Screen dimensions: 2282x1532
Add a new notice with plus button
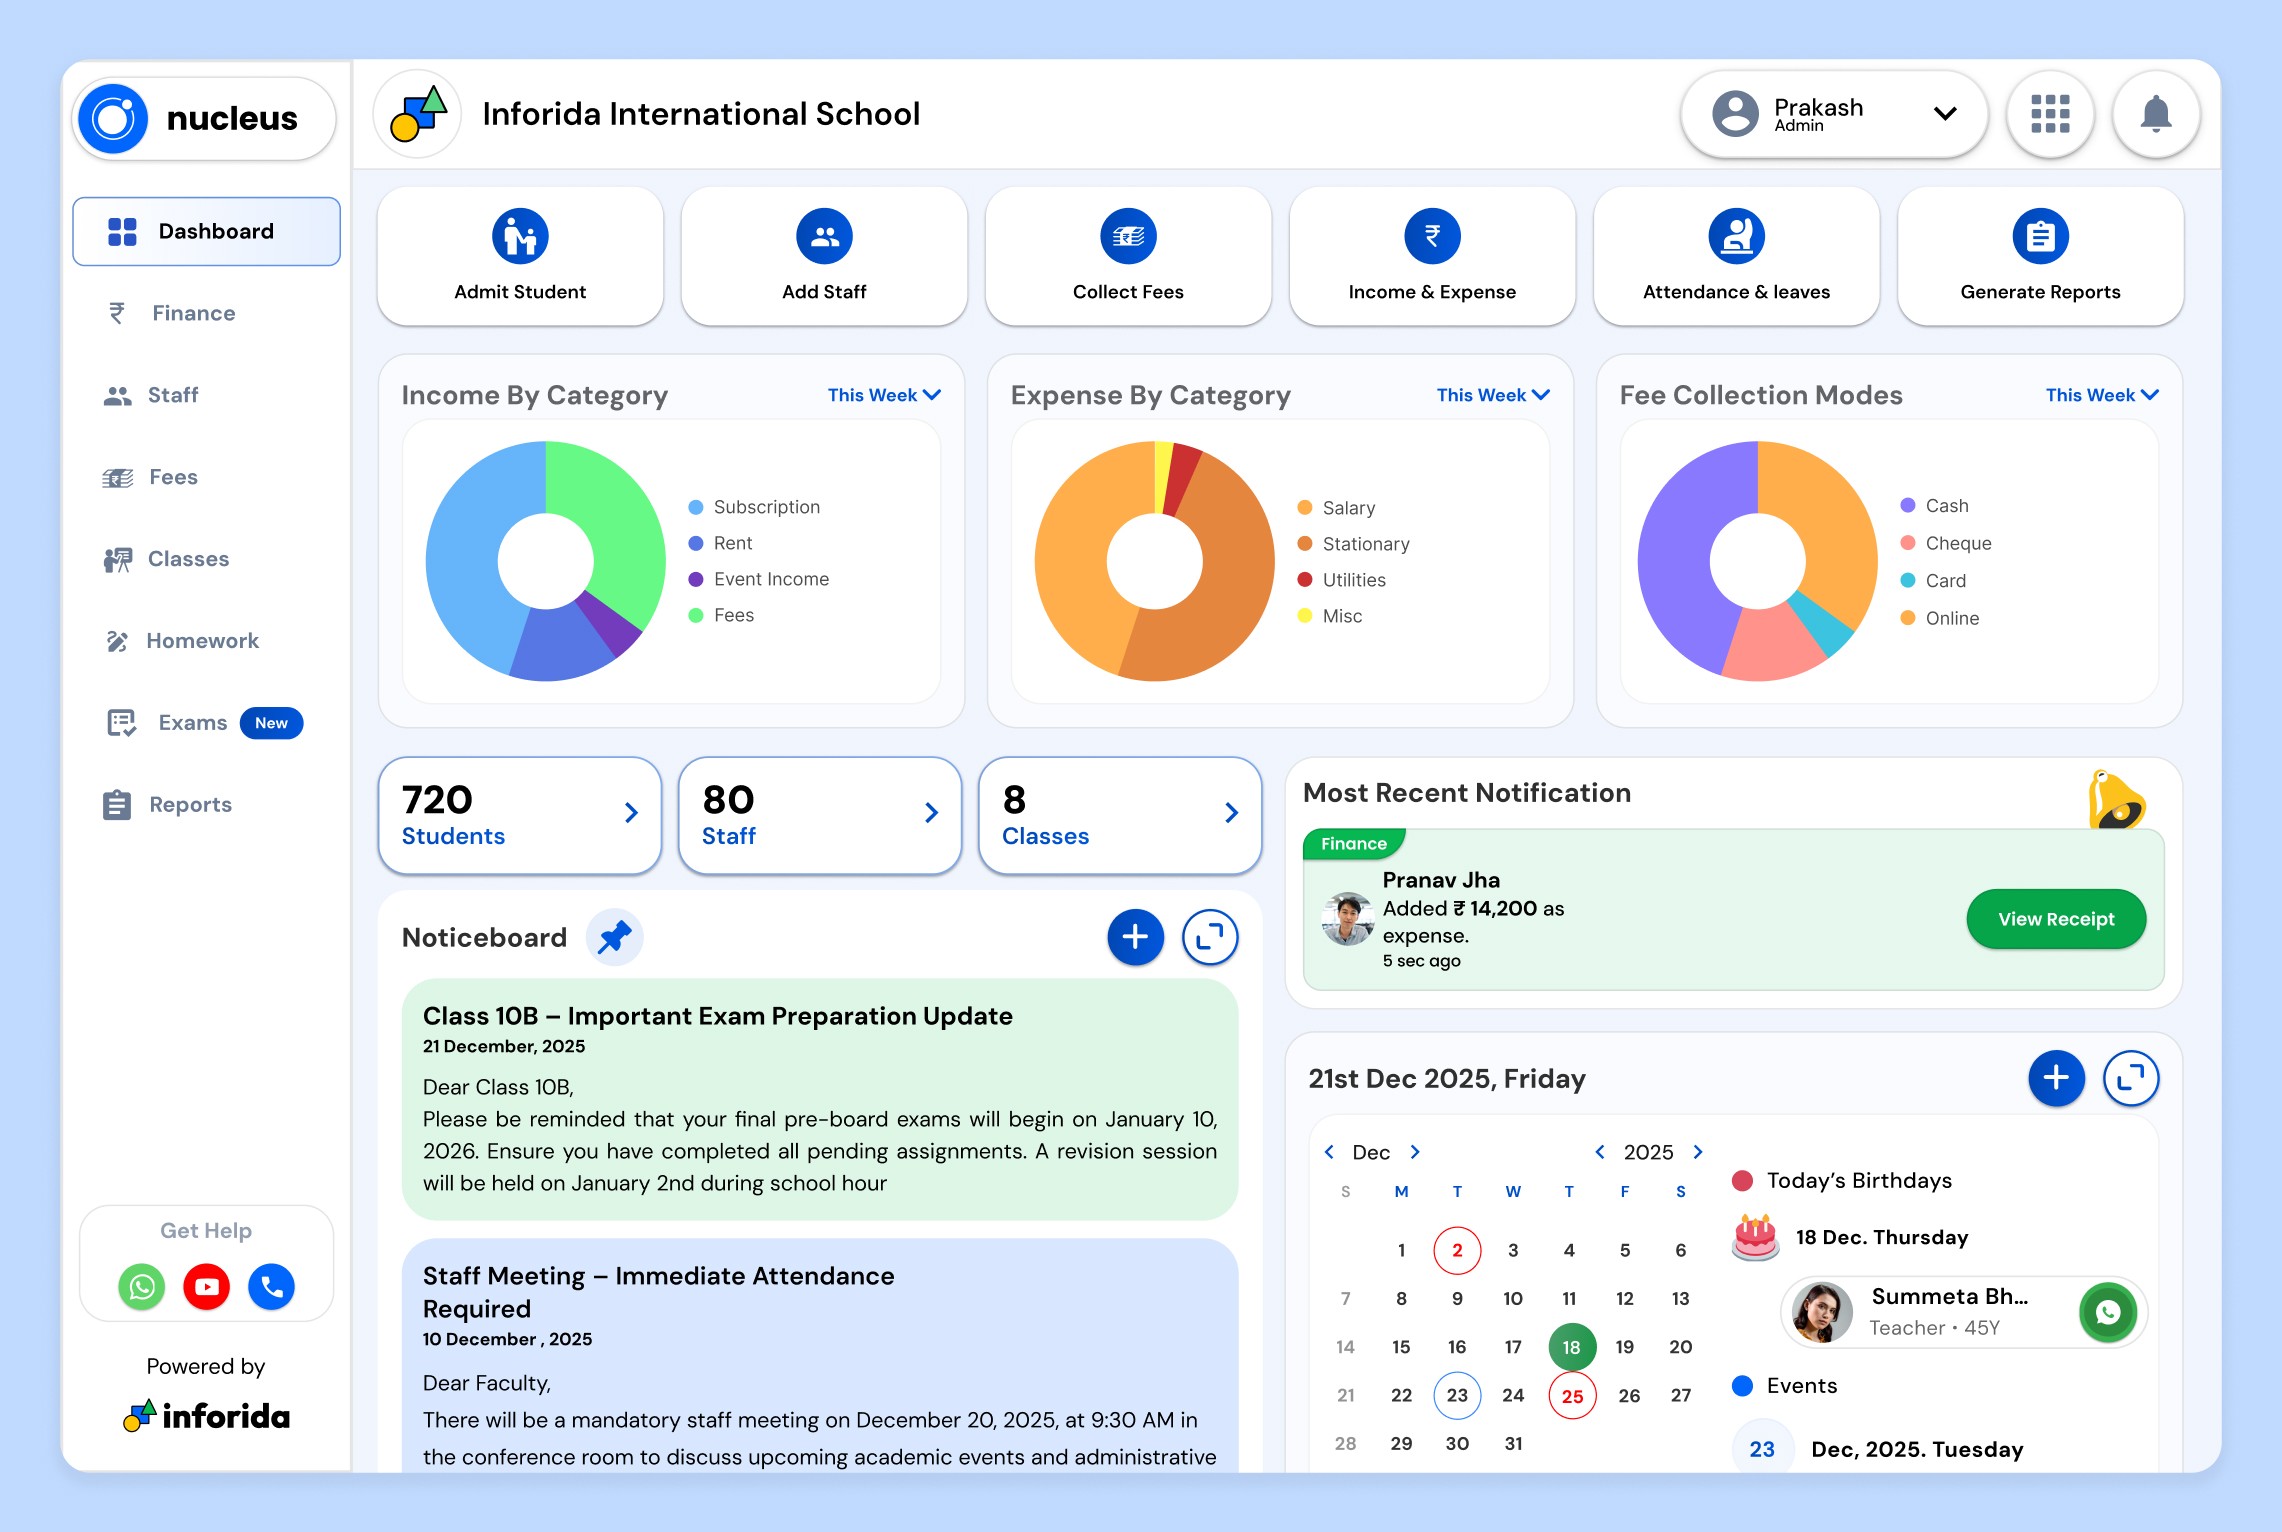tap(1134, 937)
